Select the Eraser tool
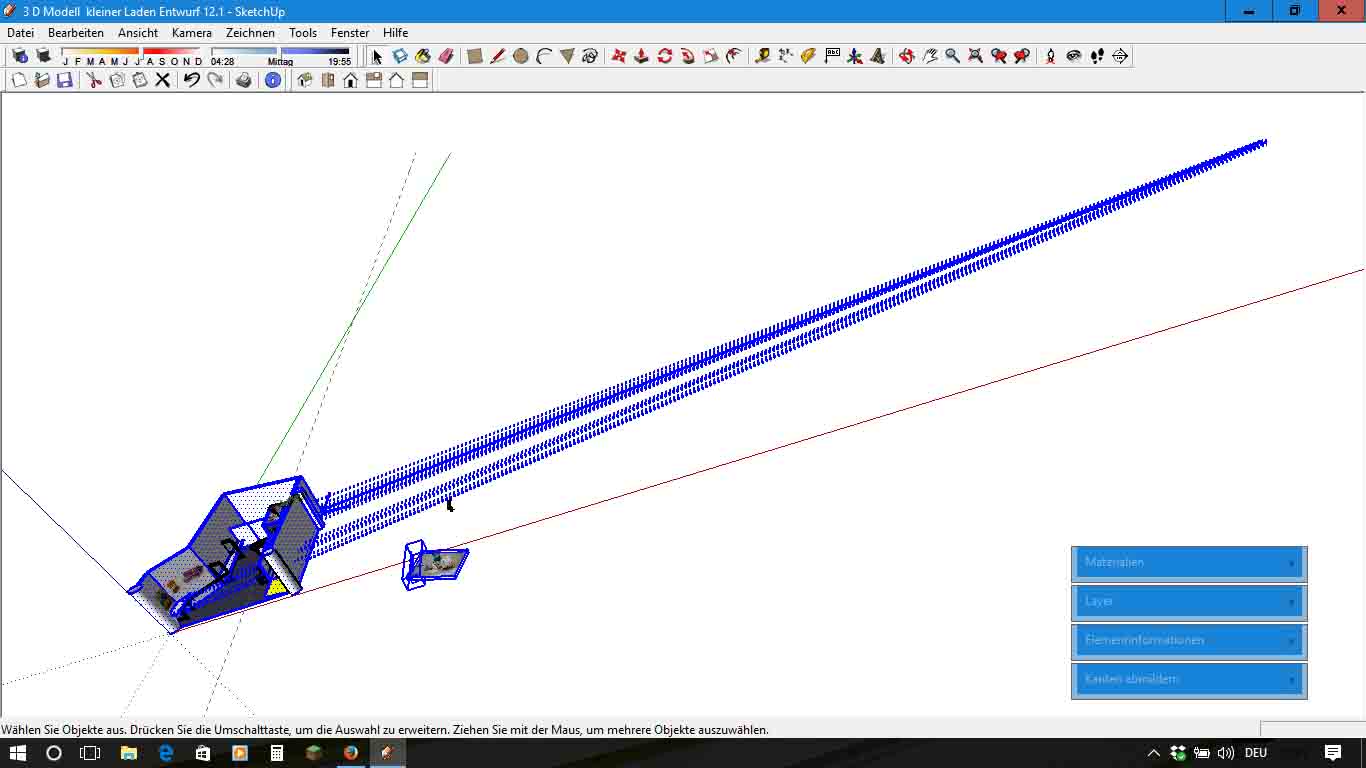 click(x=446, y=56)
